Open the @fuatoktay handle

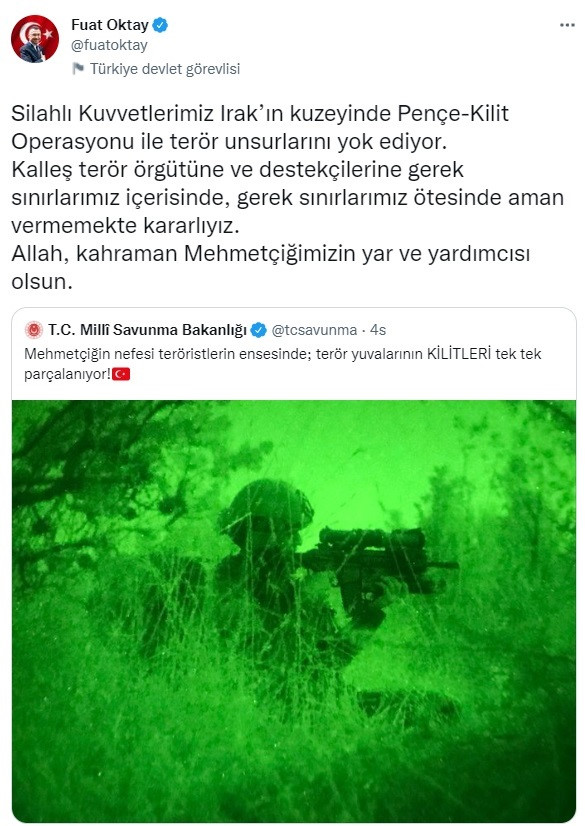pyautogui.click(x=109, y=45)
